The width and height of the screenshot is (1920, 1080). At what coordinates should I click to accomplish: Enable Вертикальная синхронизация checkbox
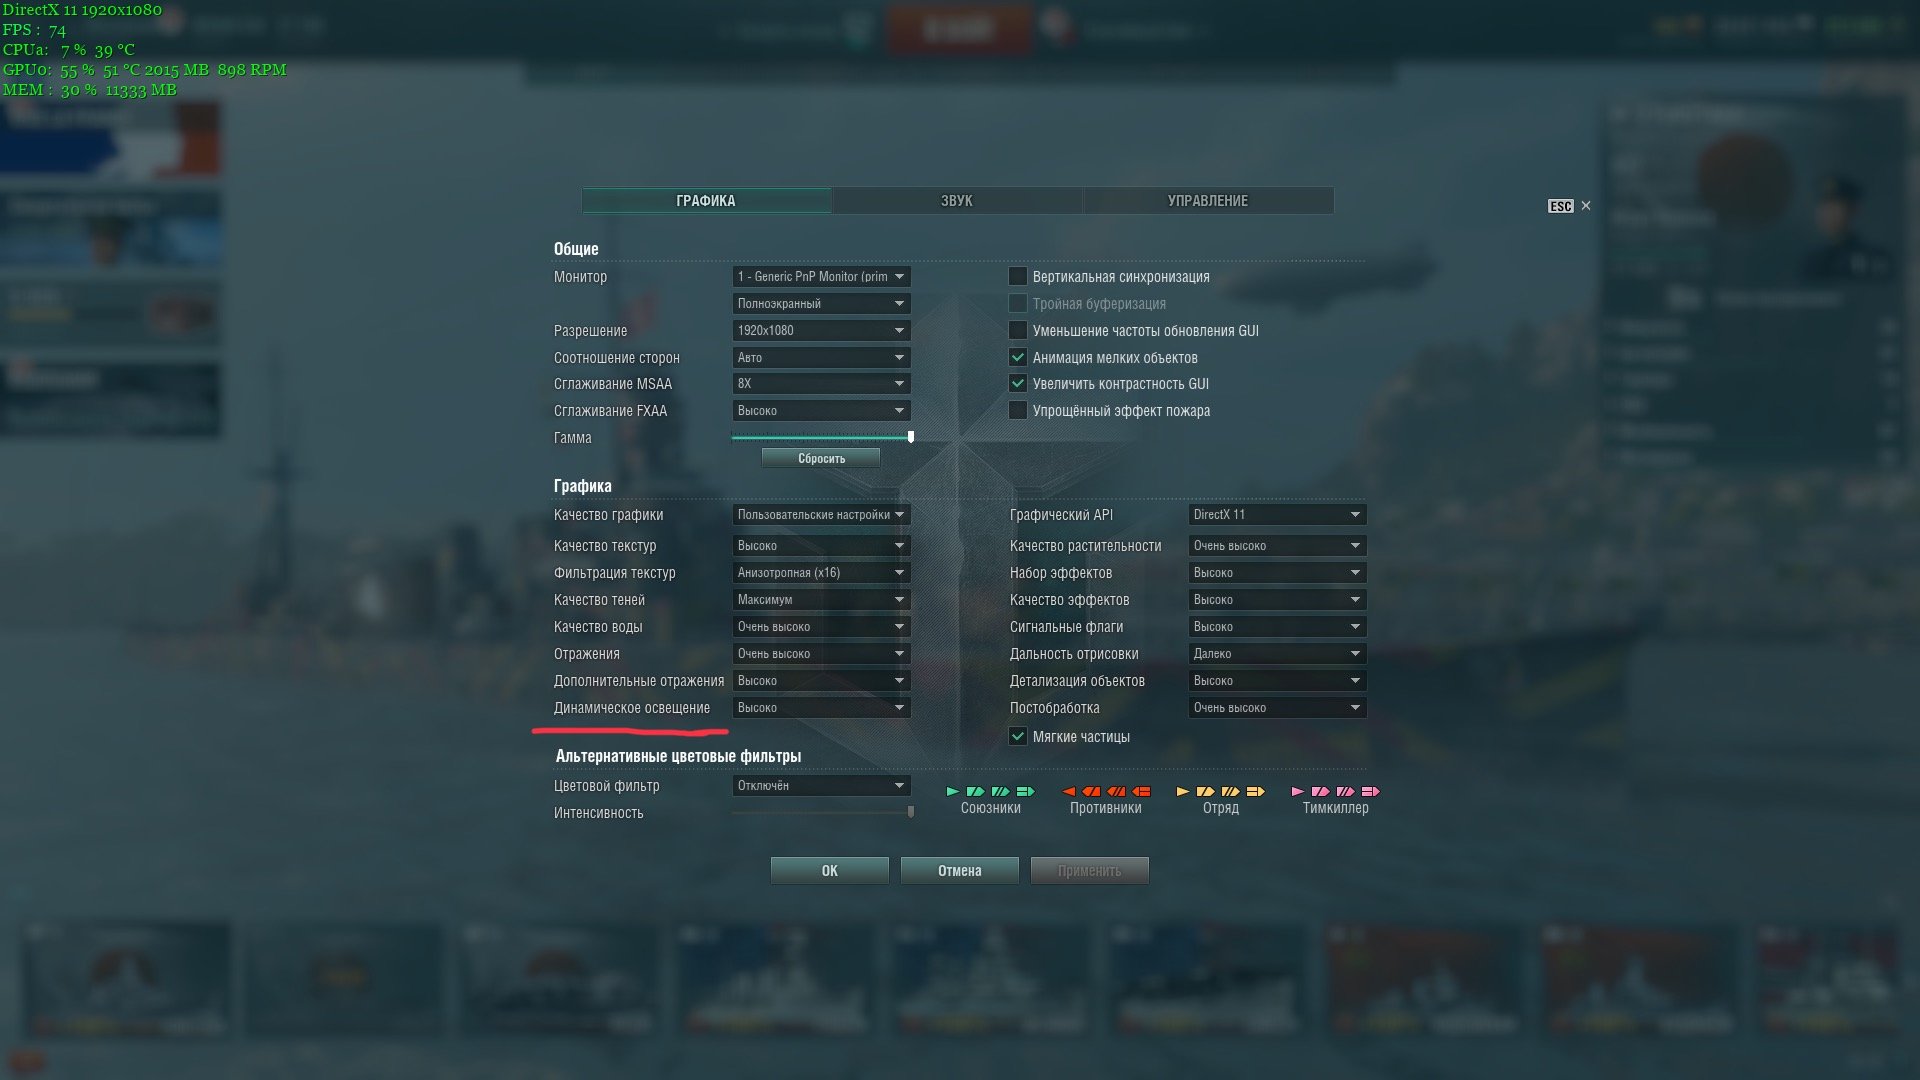(x=1018, y=276)
